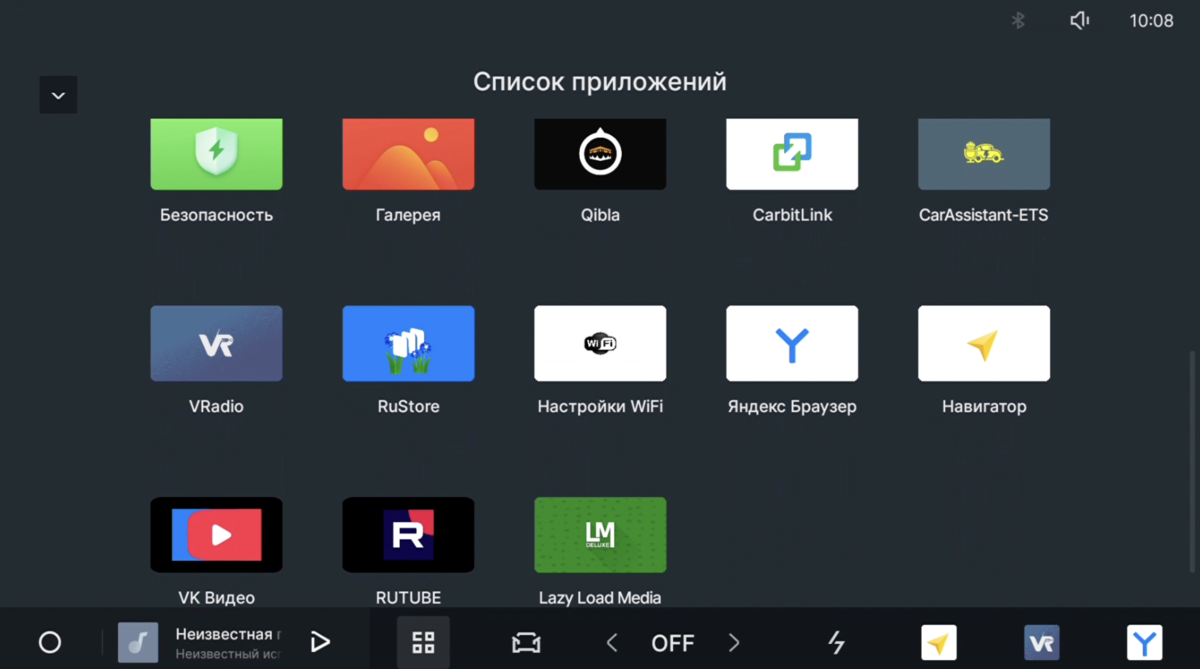
Task: Open the RUTUBE app
Action: click(408, 535)
